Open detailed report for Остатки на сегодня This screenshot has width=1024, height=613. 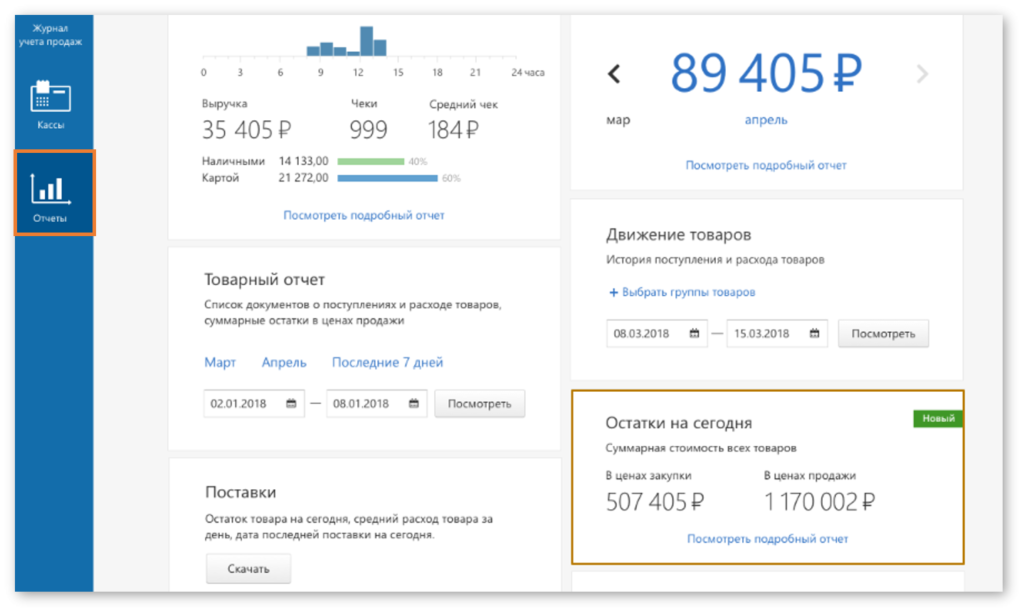(x=766, y=538)
